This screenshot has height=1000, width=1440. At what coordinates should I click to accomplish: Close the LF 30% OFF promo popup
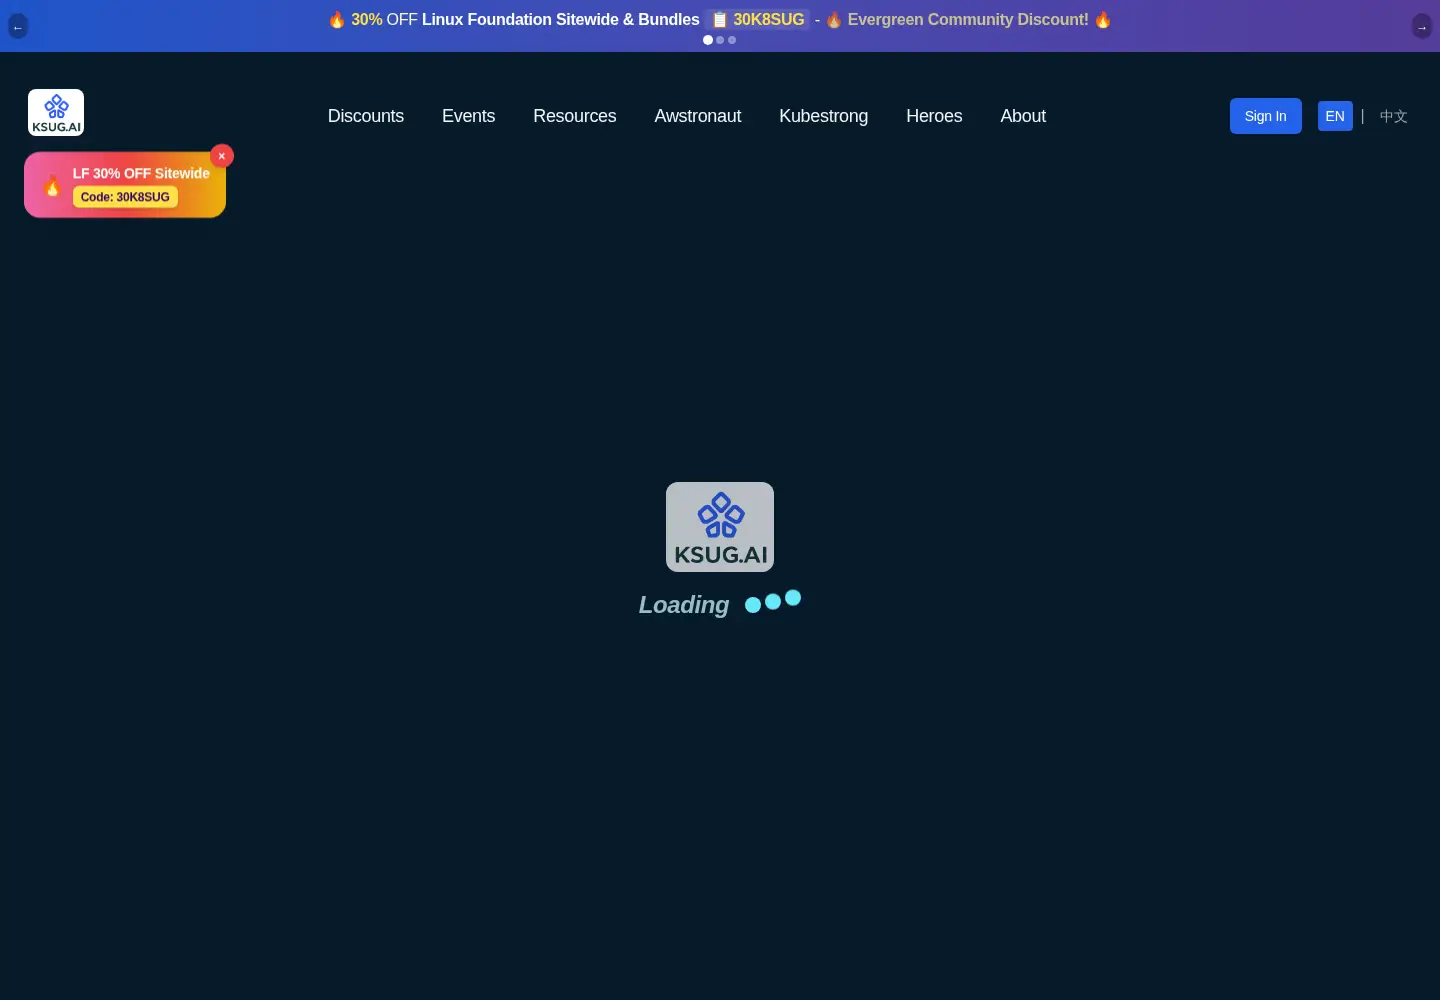[x=222, y=156]
